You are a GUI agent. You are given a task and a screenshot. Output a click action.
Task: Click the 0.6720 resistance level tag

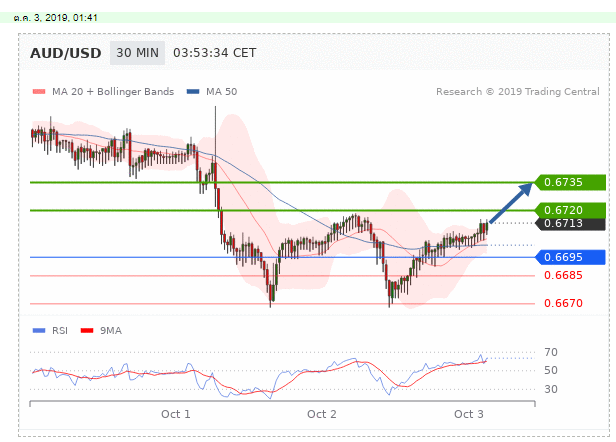point(570,210)
